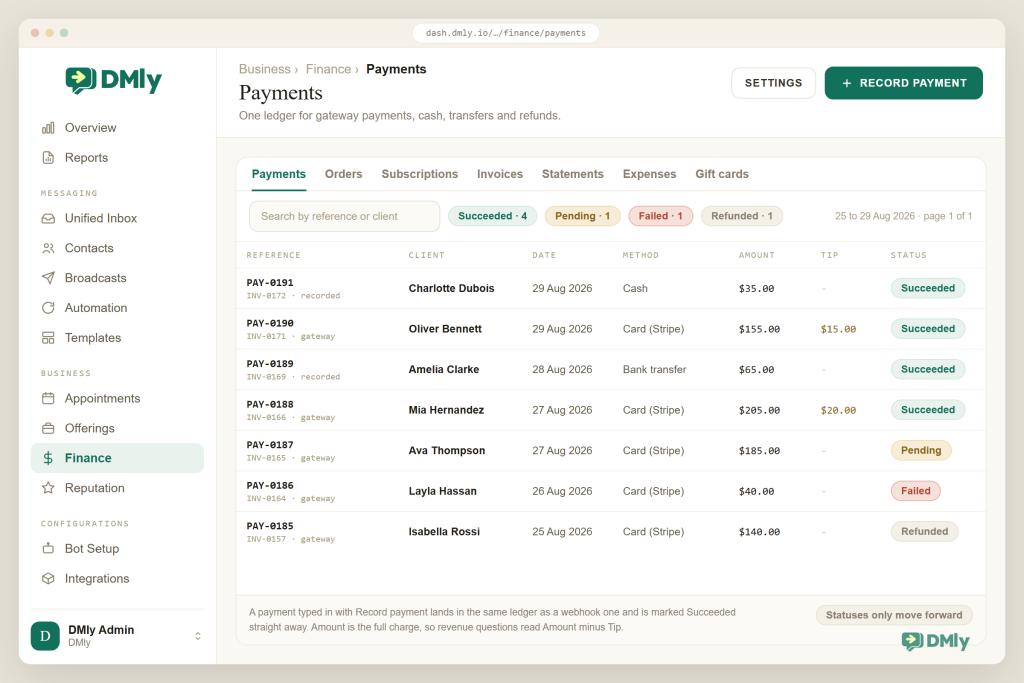Open the Subscriptions tab
Viewport: 1024px width, 683px height.
(420, 174)
